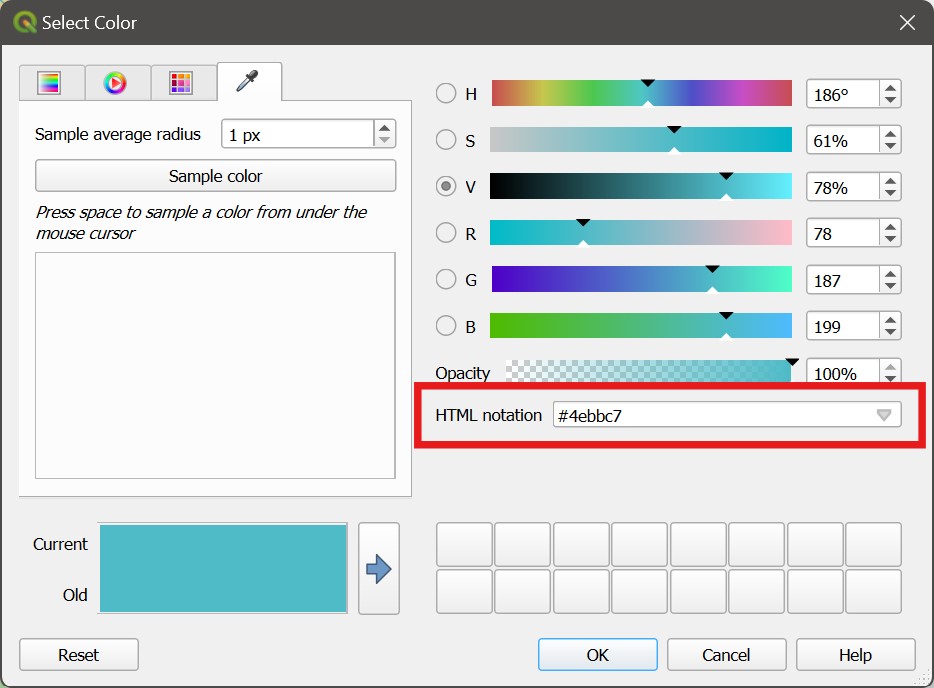Close the Select Color dialog
The width and height of the screenshot is (934, 688).
click(907, 23)
